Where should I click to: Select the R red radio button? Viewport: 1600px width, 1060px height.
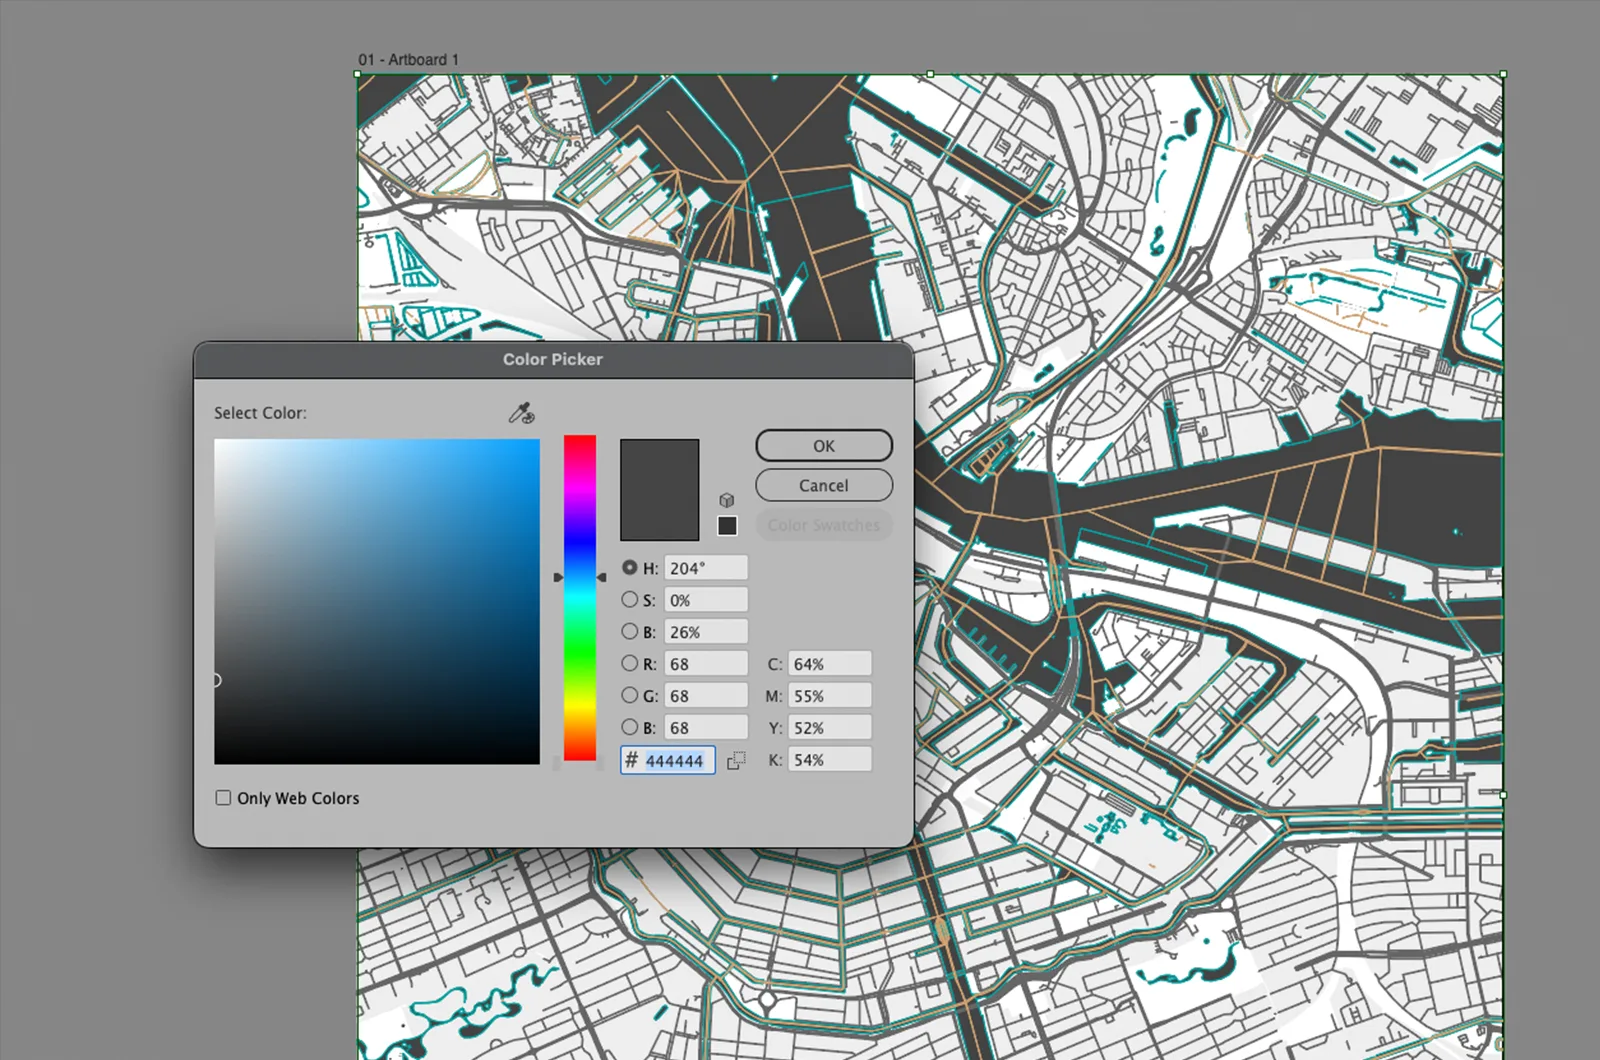click(x=629, y=663)
